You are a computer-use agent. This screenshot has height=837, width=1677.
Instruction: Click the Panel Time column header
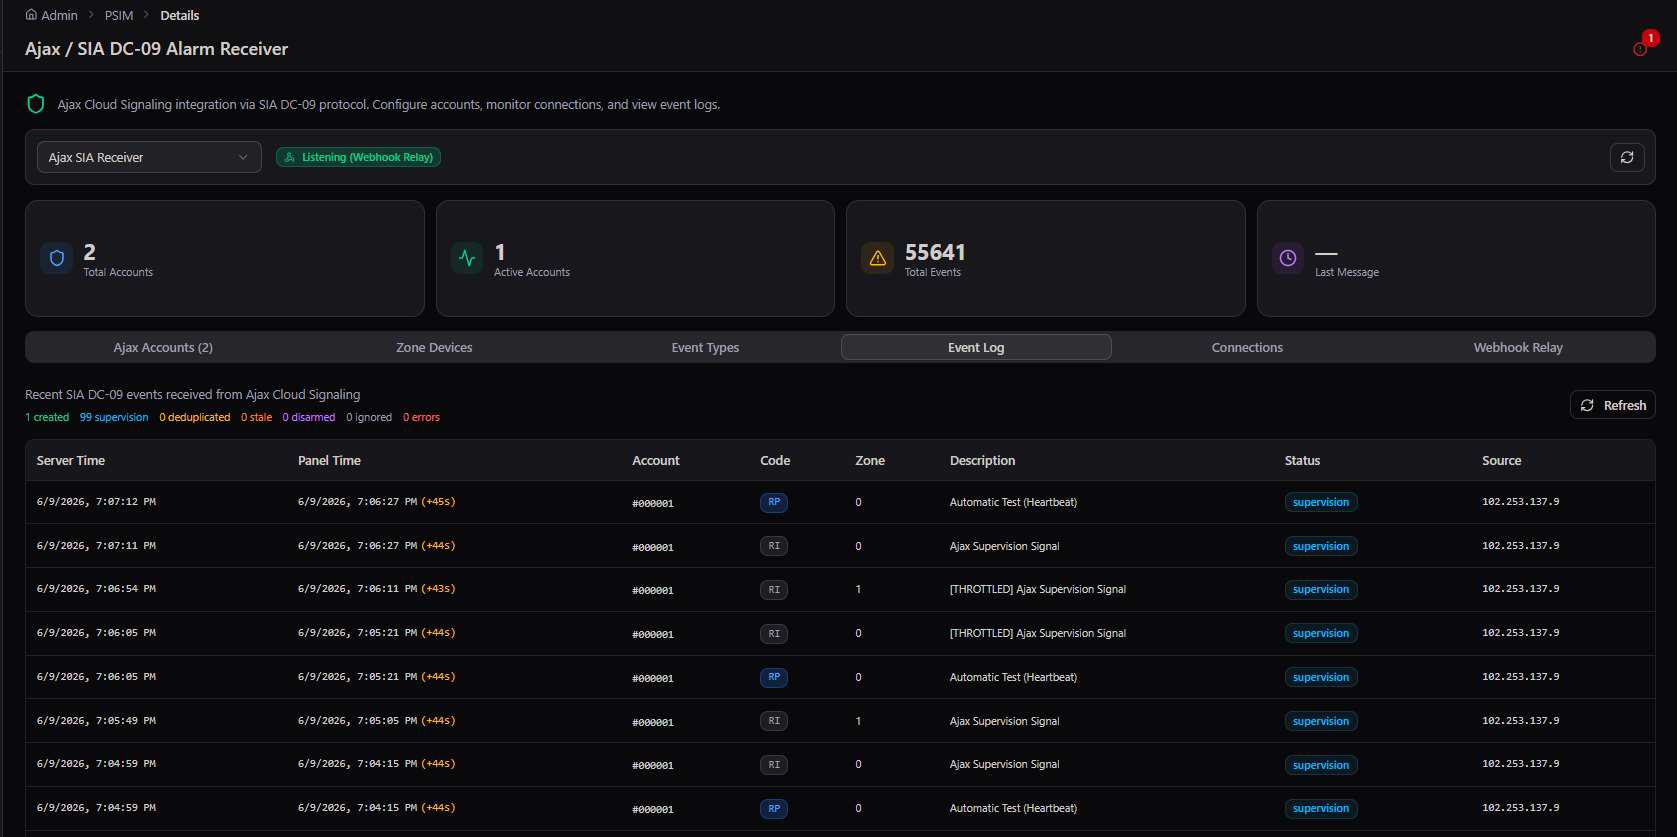click(x=329, y=460)
